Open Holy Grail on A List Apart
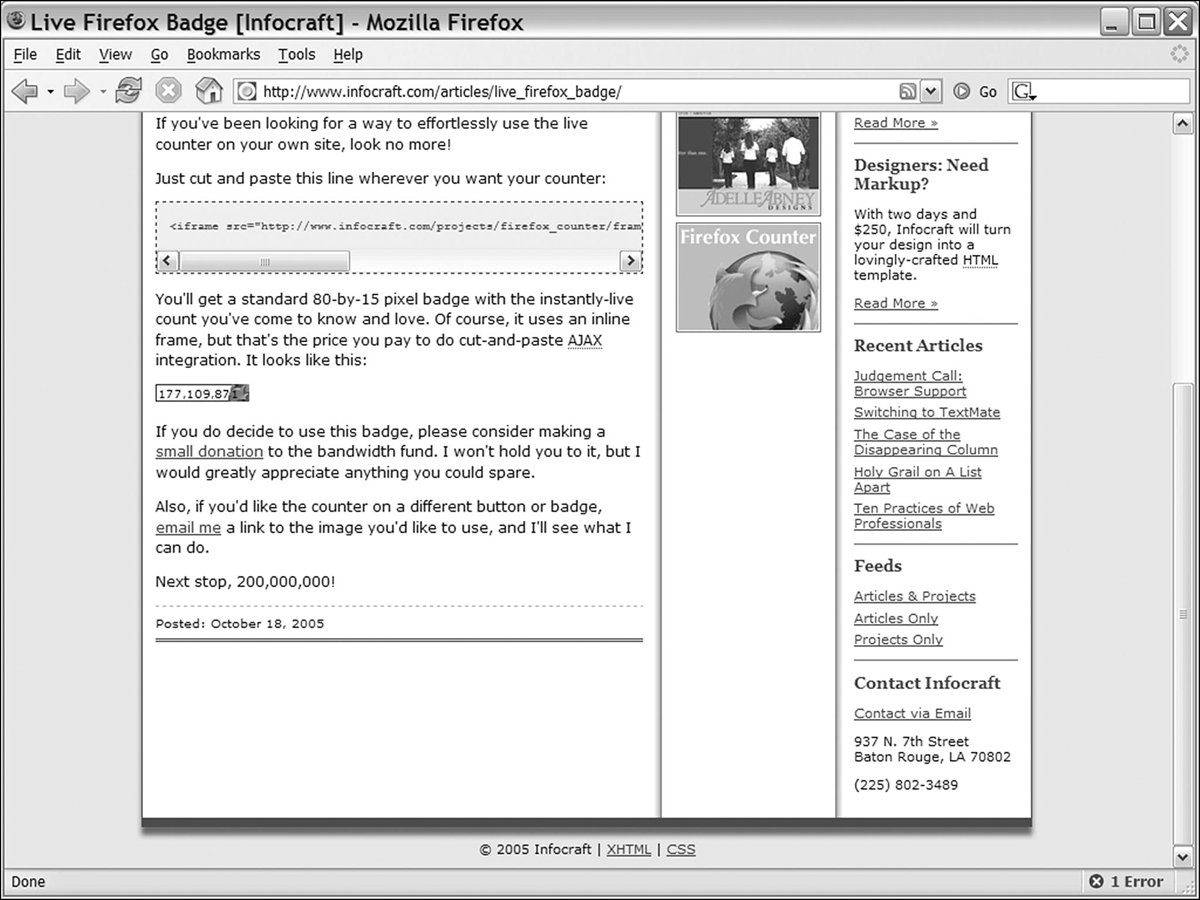This screenshot has height=900, width=1200. tap(918, 480)
